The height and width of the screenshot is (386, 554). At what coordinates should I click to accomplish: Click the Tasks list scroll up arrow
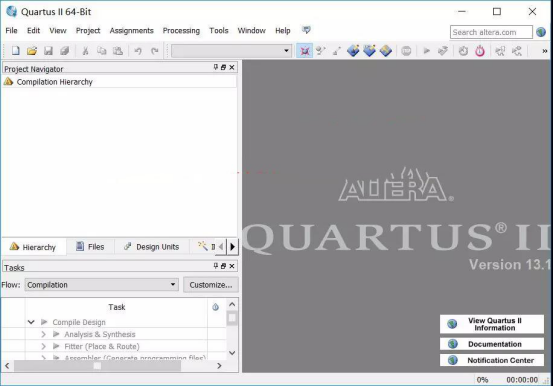pos(232,304)
